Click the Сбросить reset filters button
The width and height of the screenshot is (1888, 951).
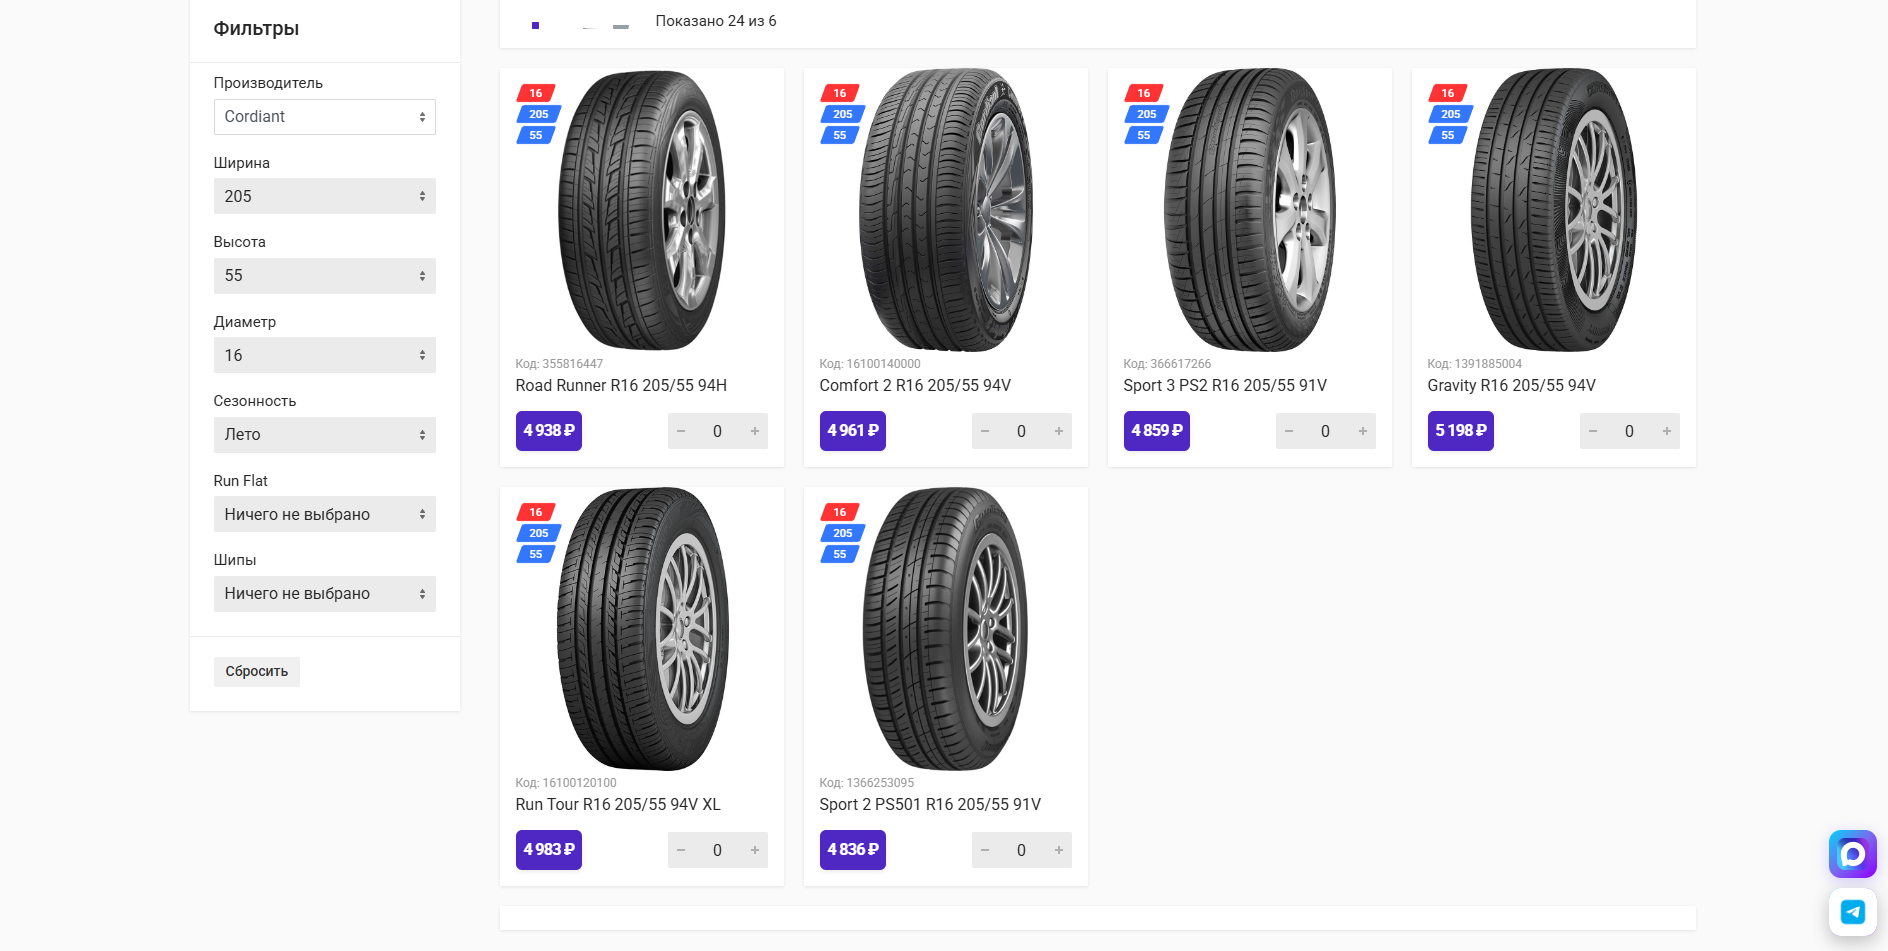click(x=257, y=671)
